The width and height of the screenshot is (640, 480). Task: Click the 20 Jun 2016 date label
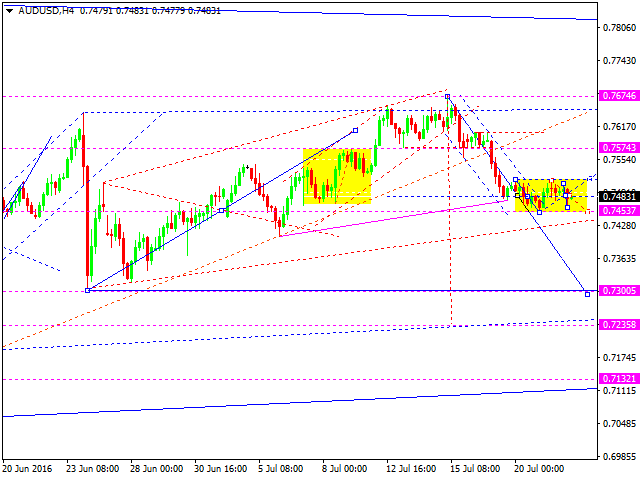[28, 469]
